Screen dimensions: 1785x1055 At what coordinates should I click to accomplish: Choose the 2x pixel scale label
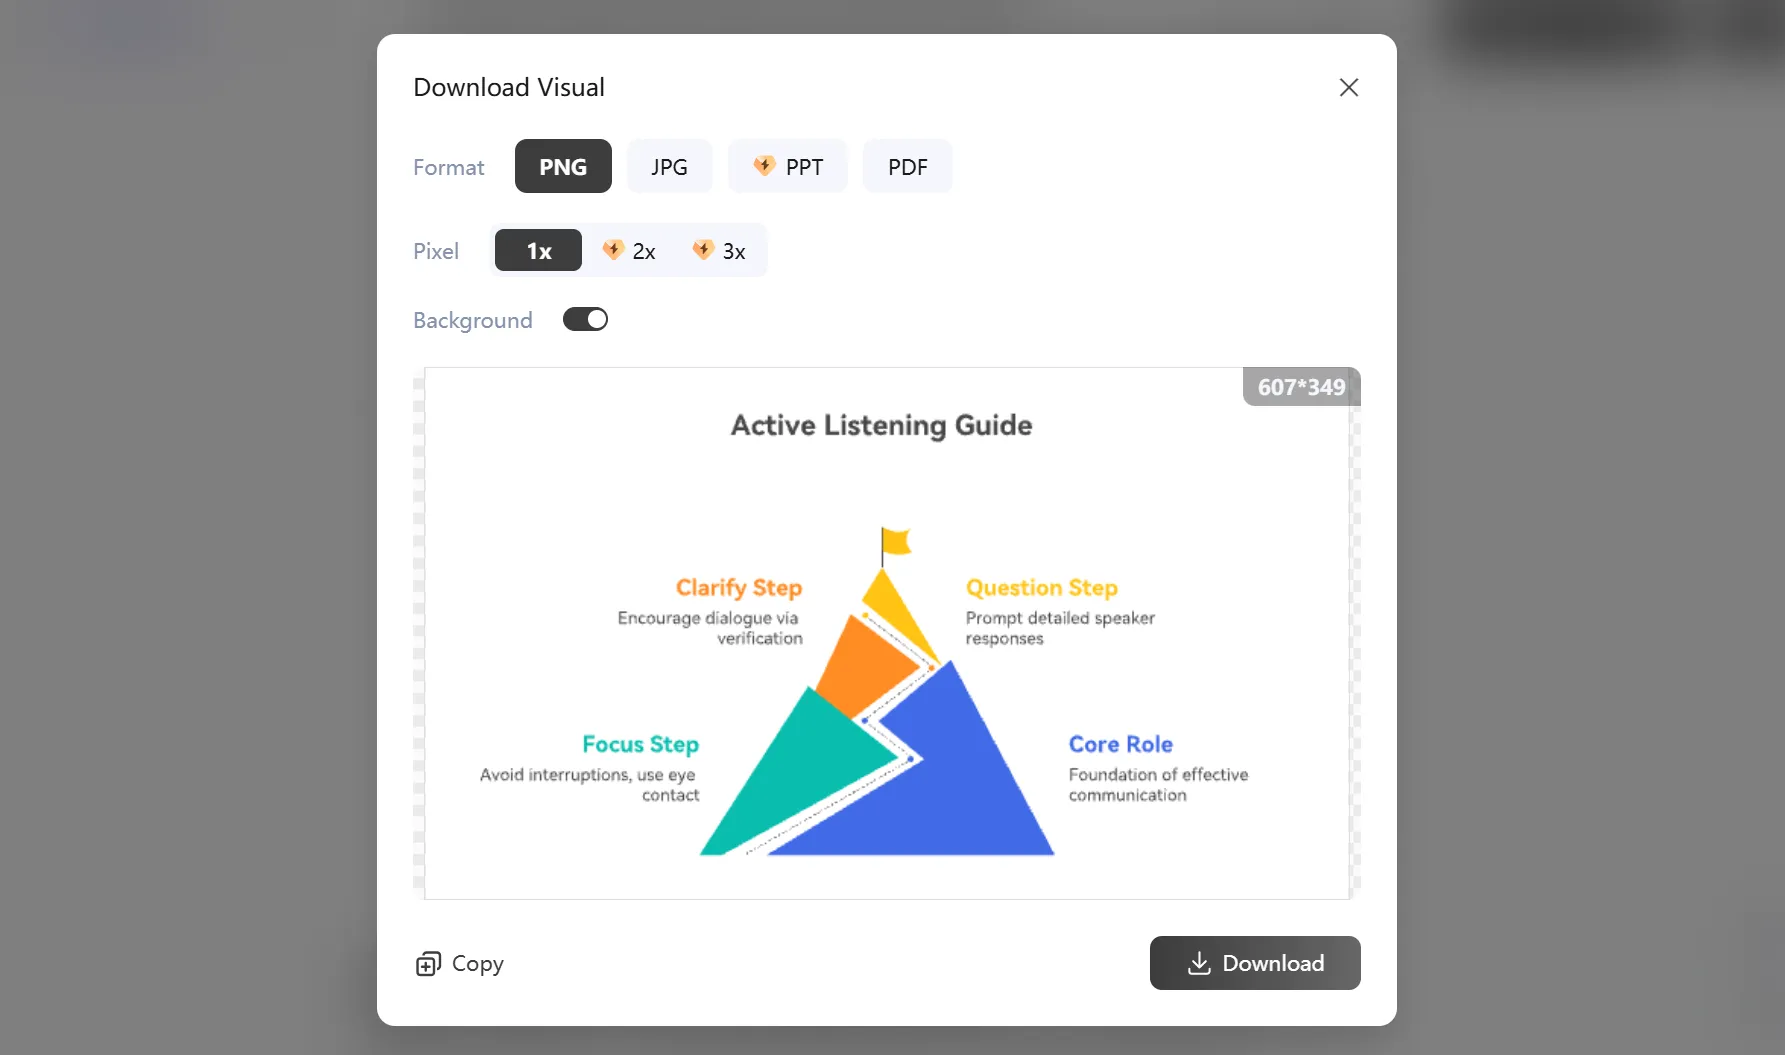tap(644, 251)
